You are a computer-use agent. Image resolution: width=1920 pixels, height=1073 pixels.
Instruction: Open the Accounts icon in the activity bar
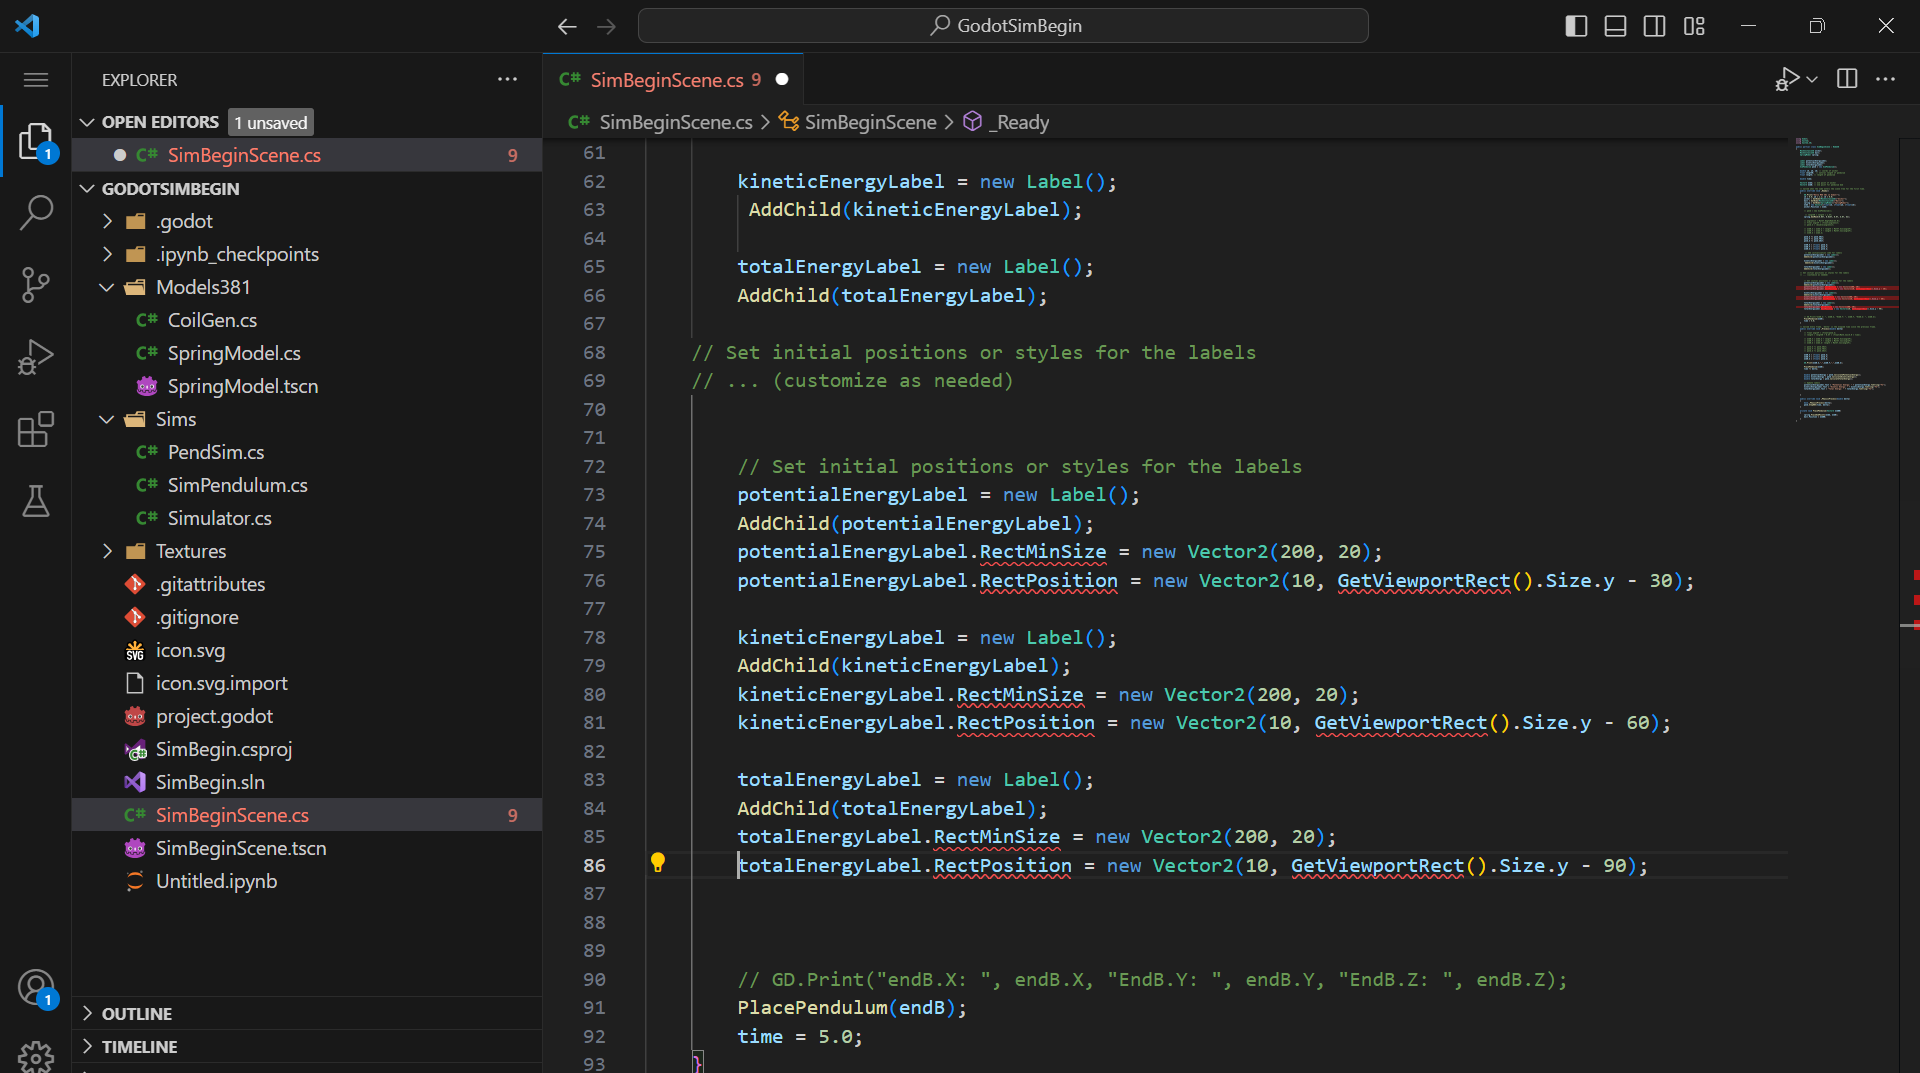(x=36, y=988)
